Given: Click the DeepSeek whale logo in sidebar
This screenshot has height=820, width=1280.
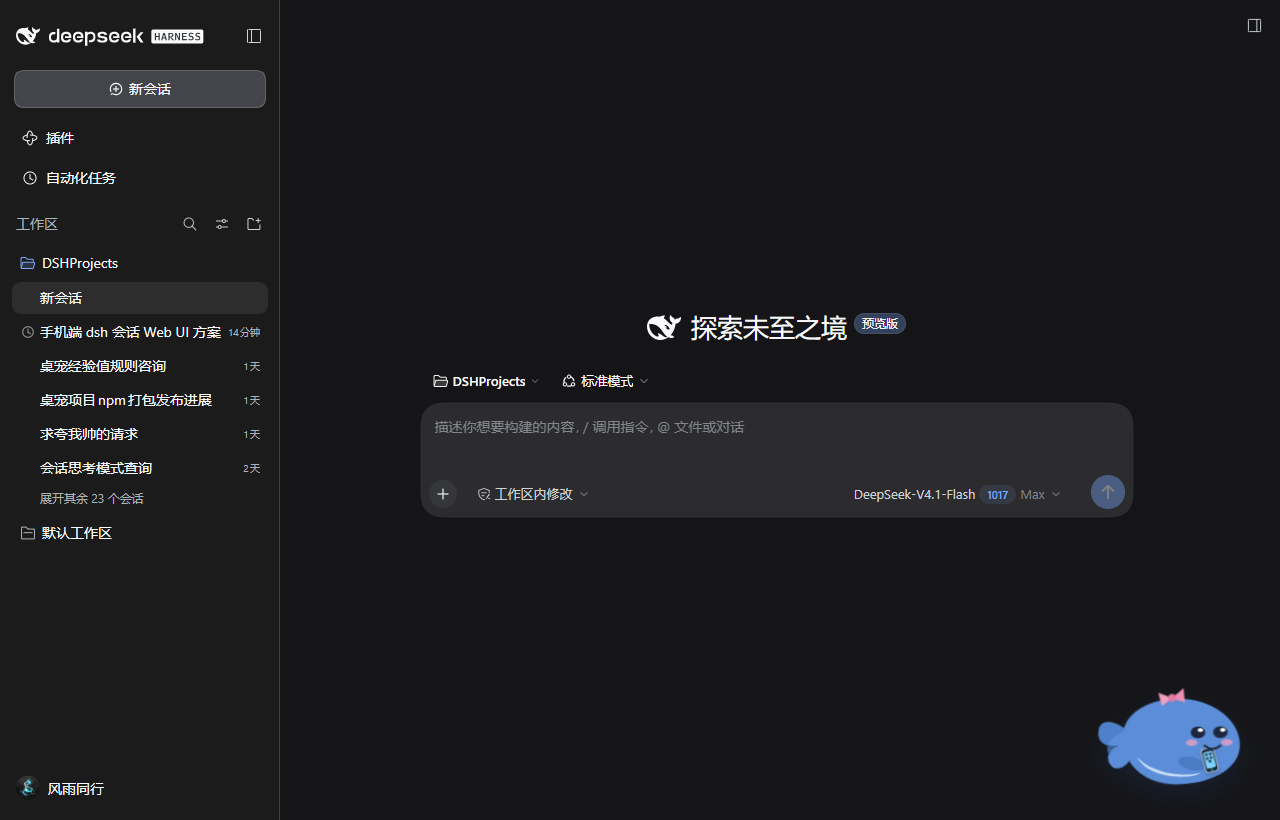Looking at the screenshot, I should [28, 36].
